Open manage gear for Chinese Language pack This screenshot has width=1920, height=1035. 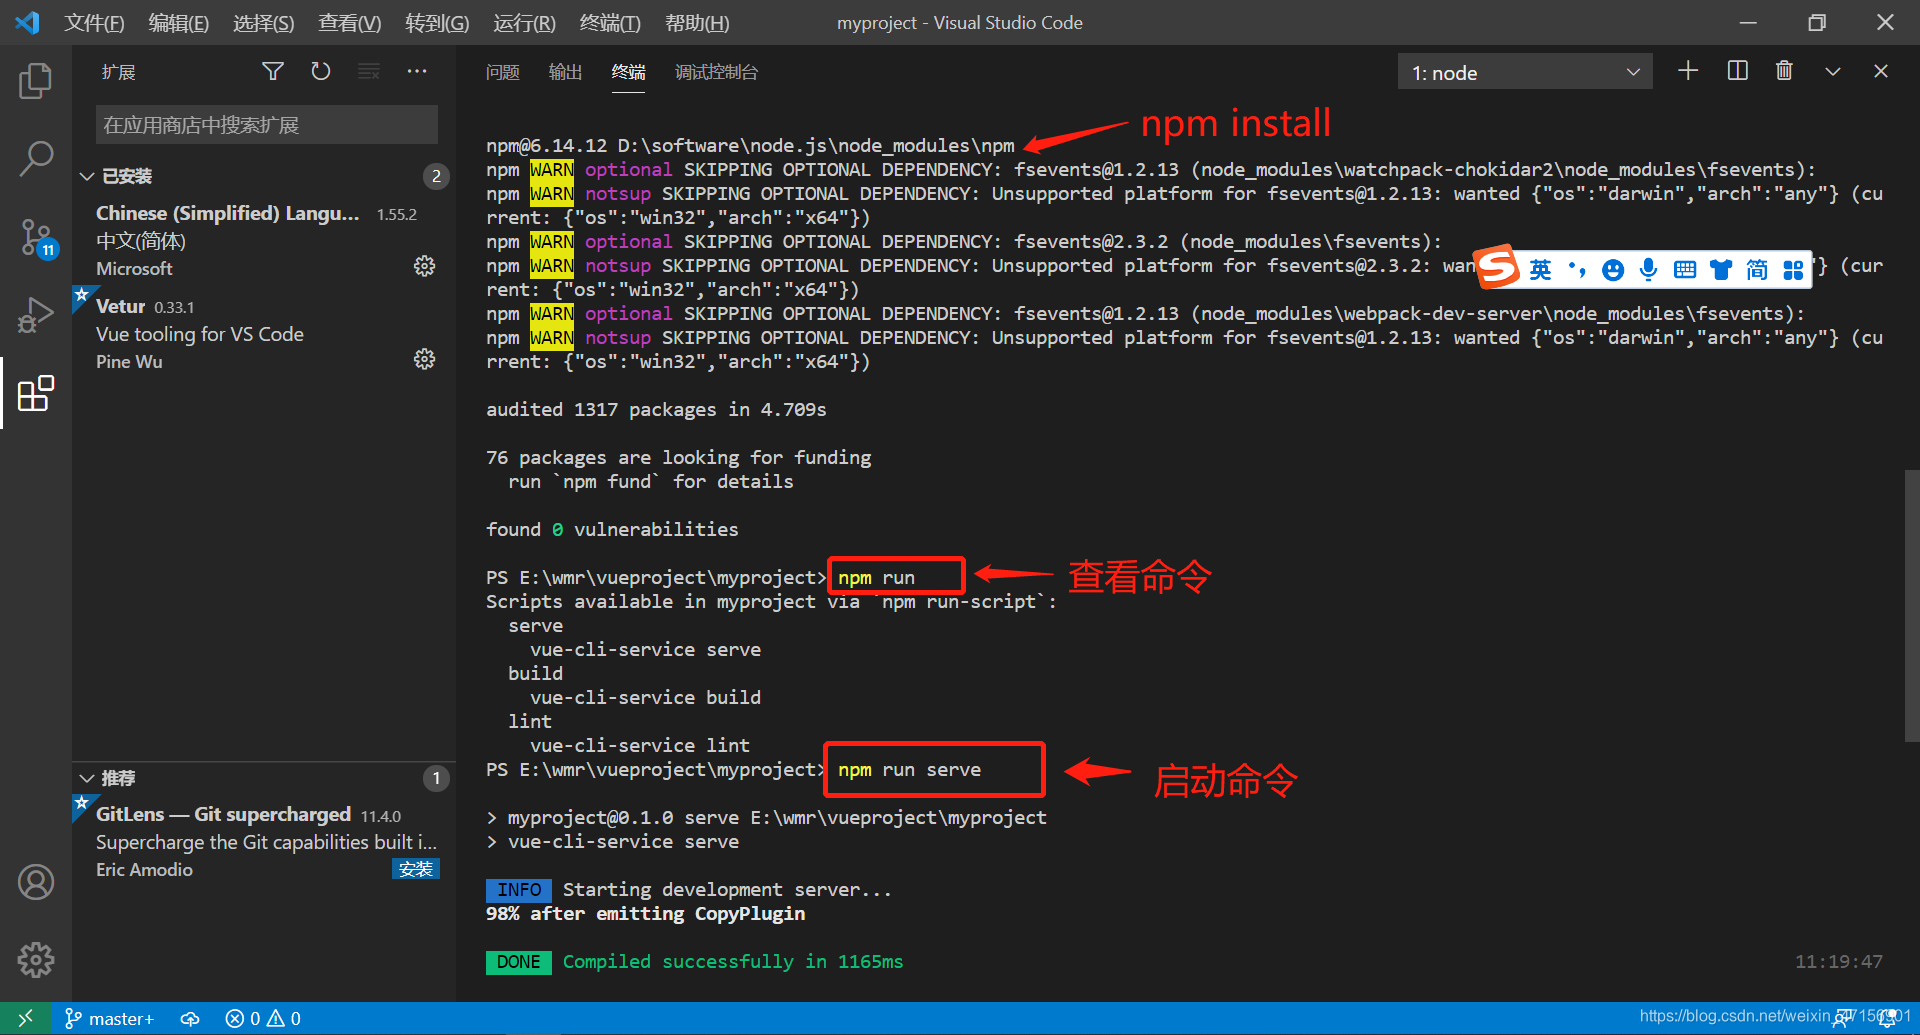point(425,266)
